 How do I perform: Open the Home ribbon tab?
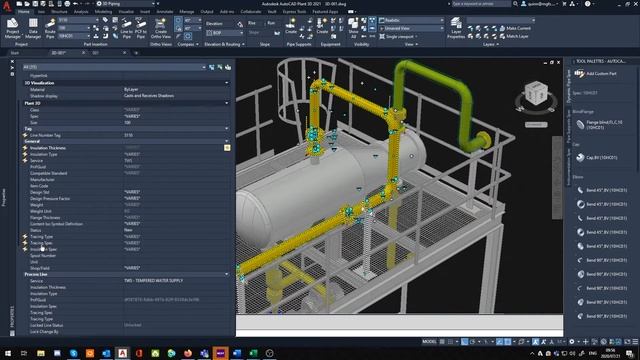(x=24, y=11)
